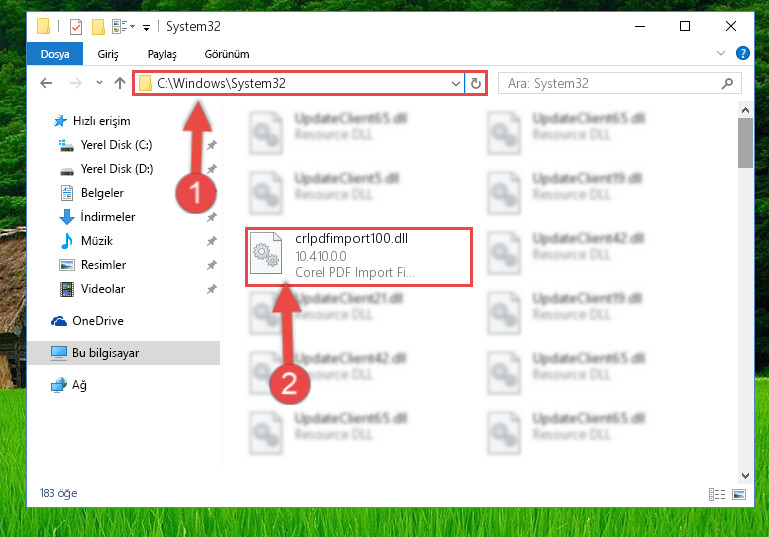Image resolution: width=769 pixels, height=537 pixels.
Task: Click the pin icon beside Resimler
Action: pyautogui.click(x=211, y=265)
